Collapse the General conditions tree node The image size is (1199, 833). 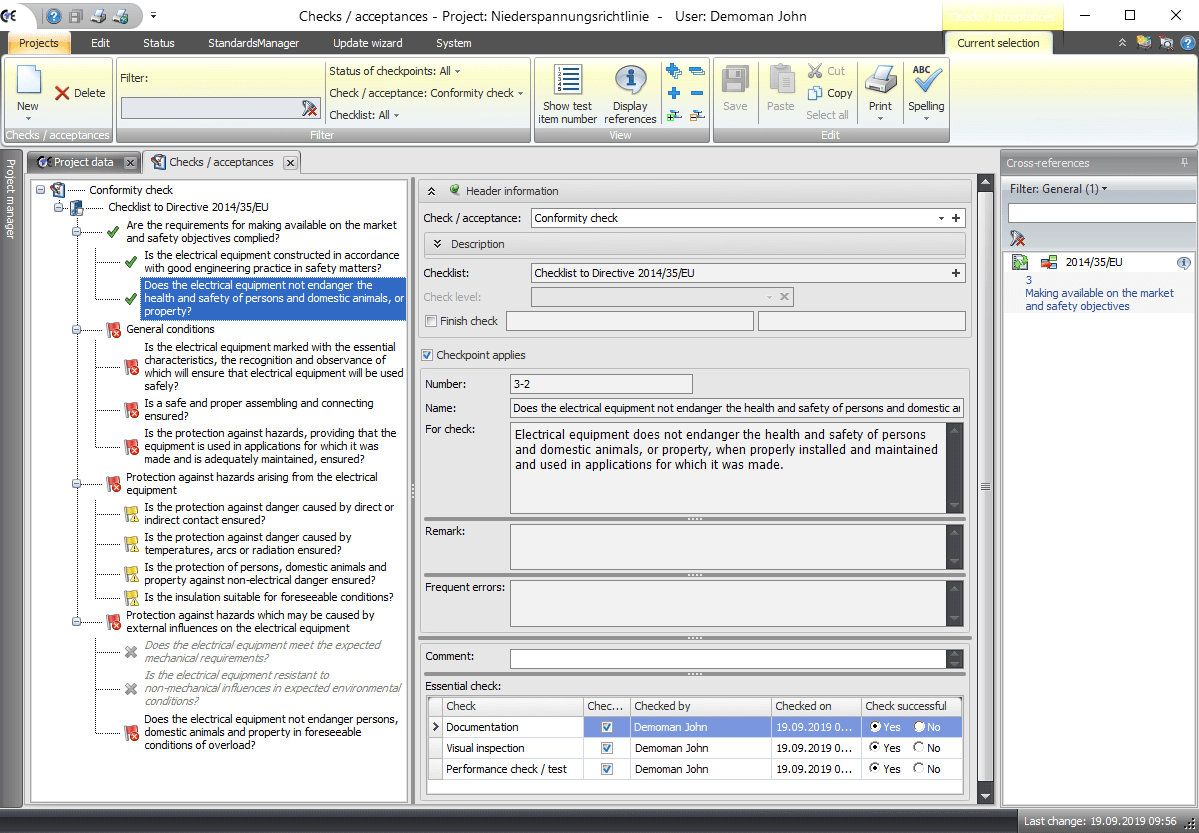[76, 329]
